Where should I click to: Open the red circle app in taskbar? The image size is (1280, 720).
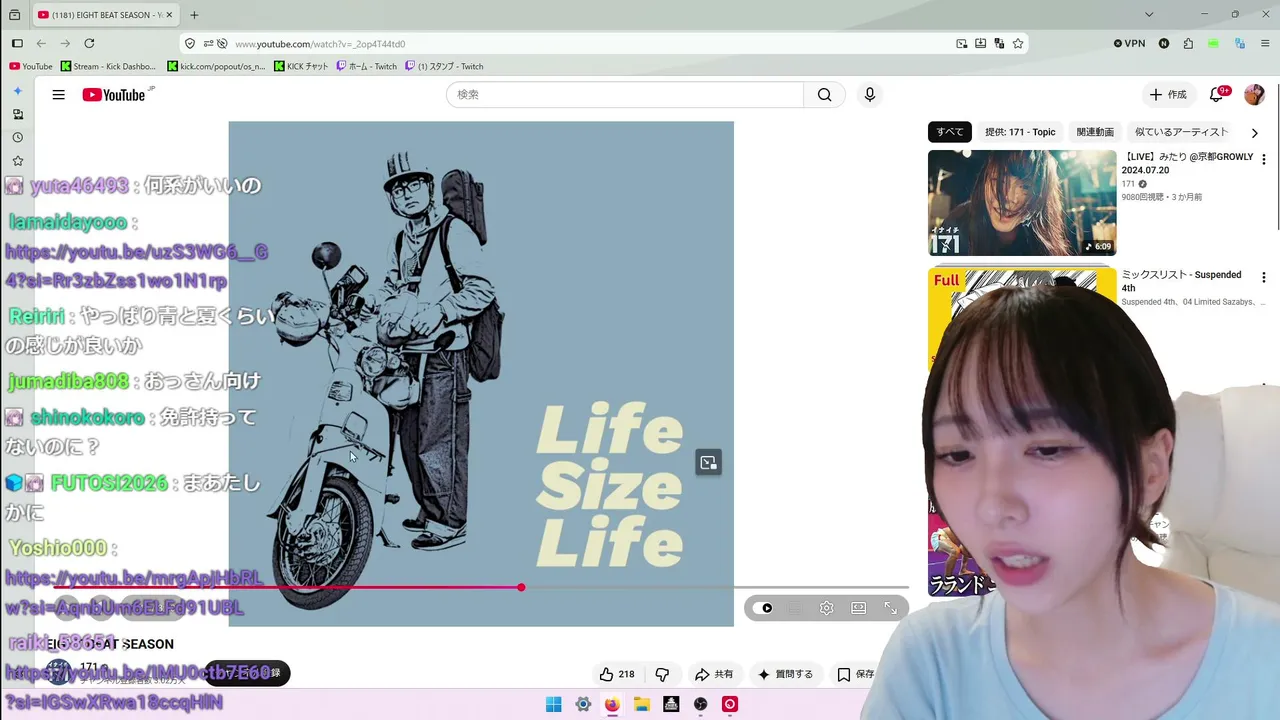point(730,704)
